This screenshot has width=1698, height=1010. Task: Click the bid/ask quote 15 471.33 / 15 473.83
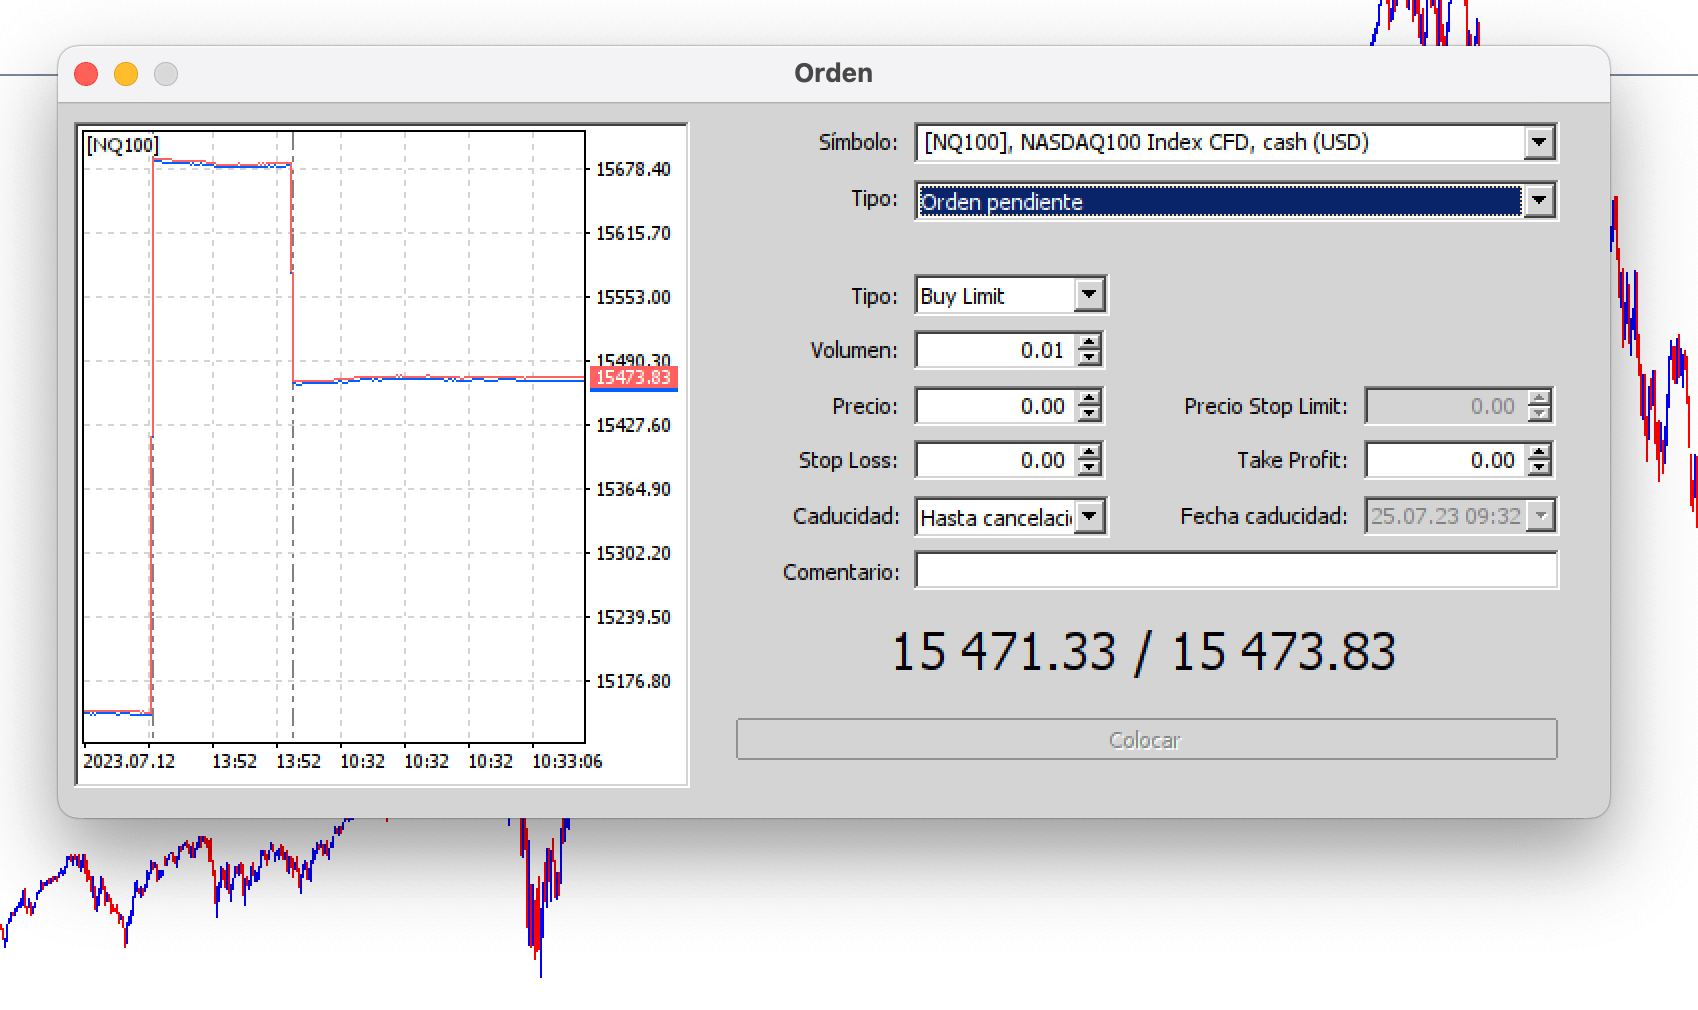(1143, 652)
